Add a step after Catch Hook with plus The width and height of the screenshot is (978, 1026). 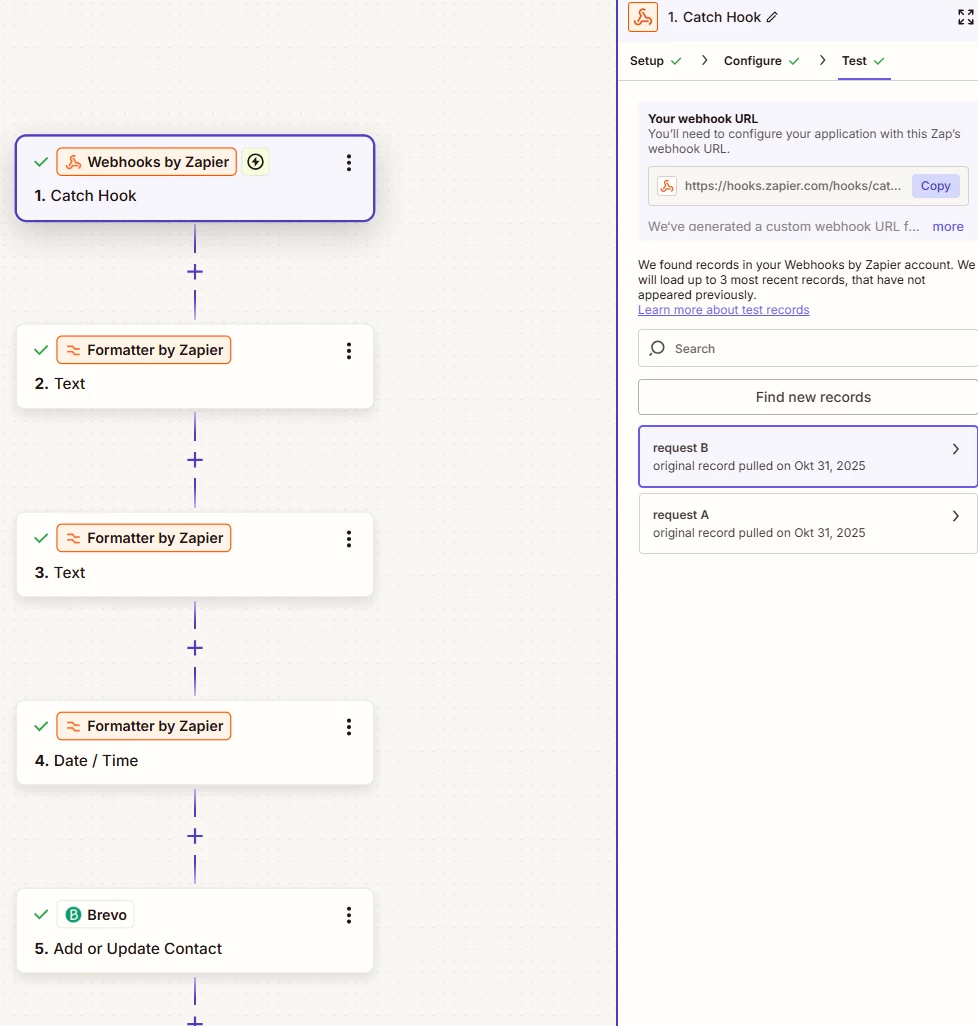coord(195,272)
